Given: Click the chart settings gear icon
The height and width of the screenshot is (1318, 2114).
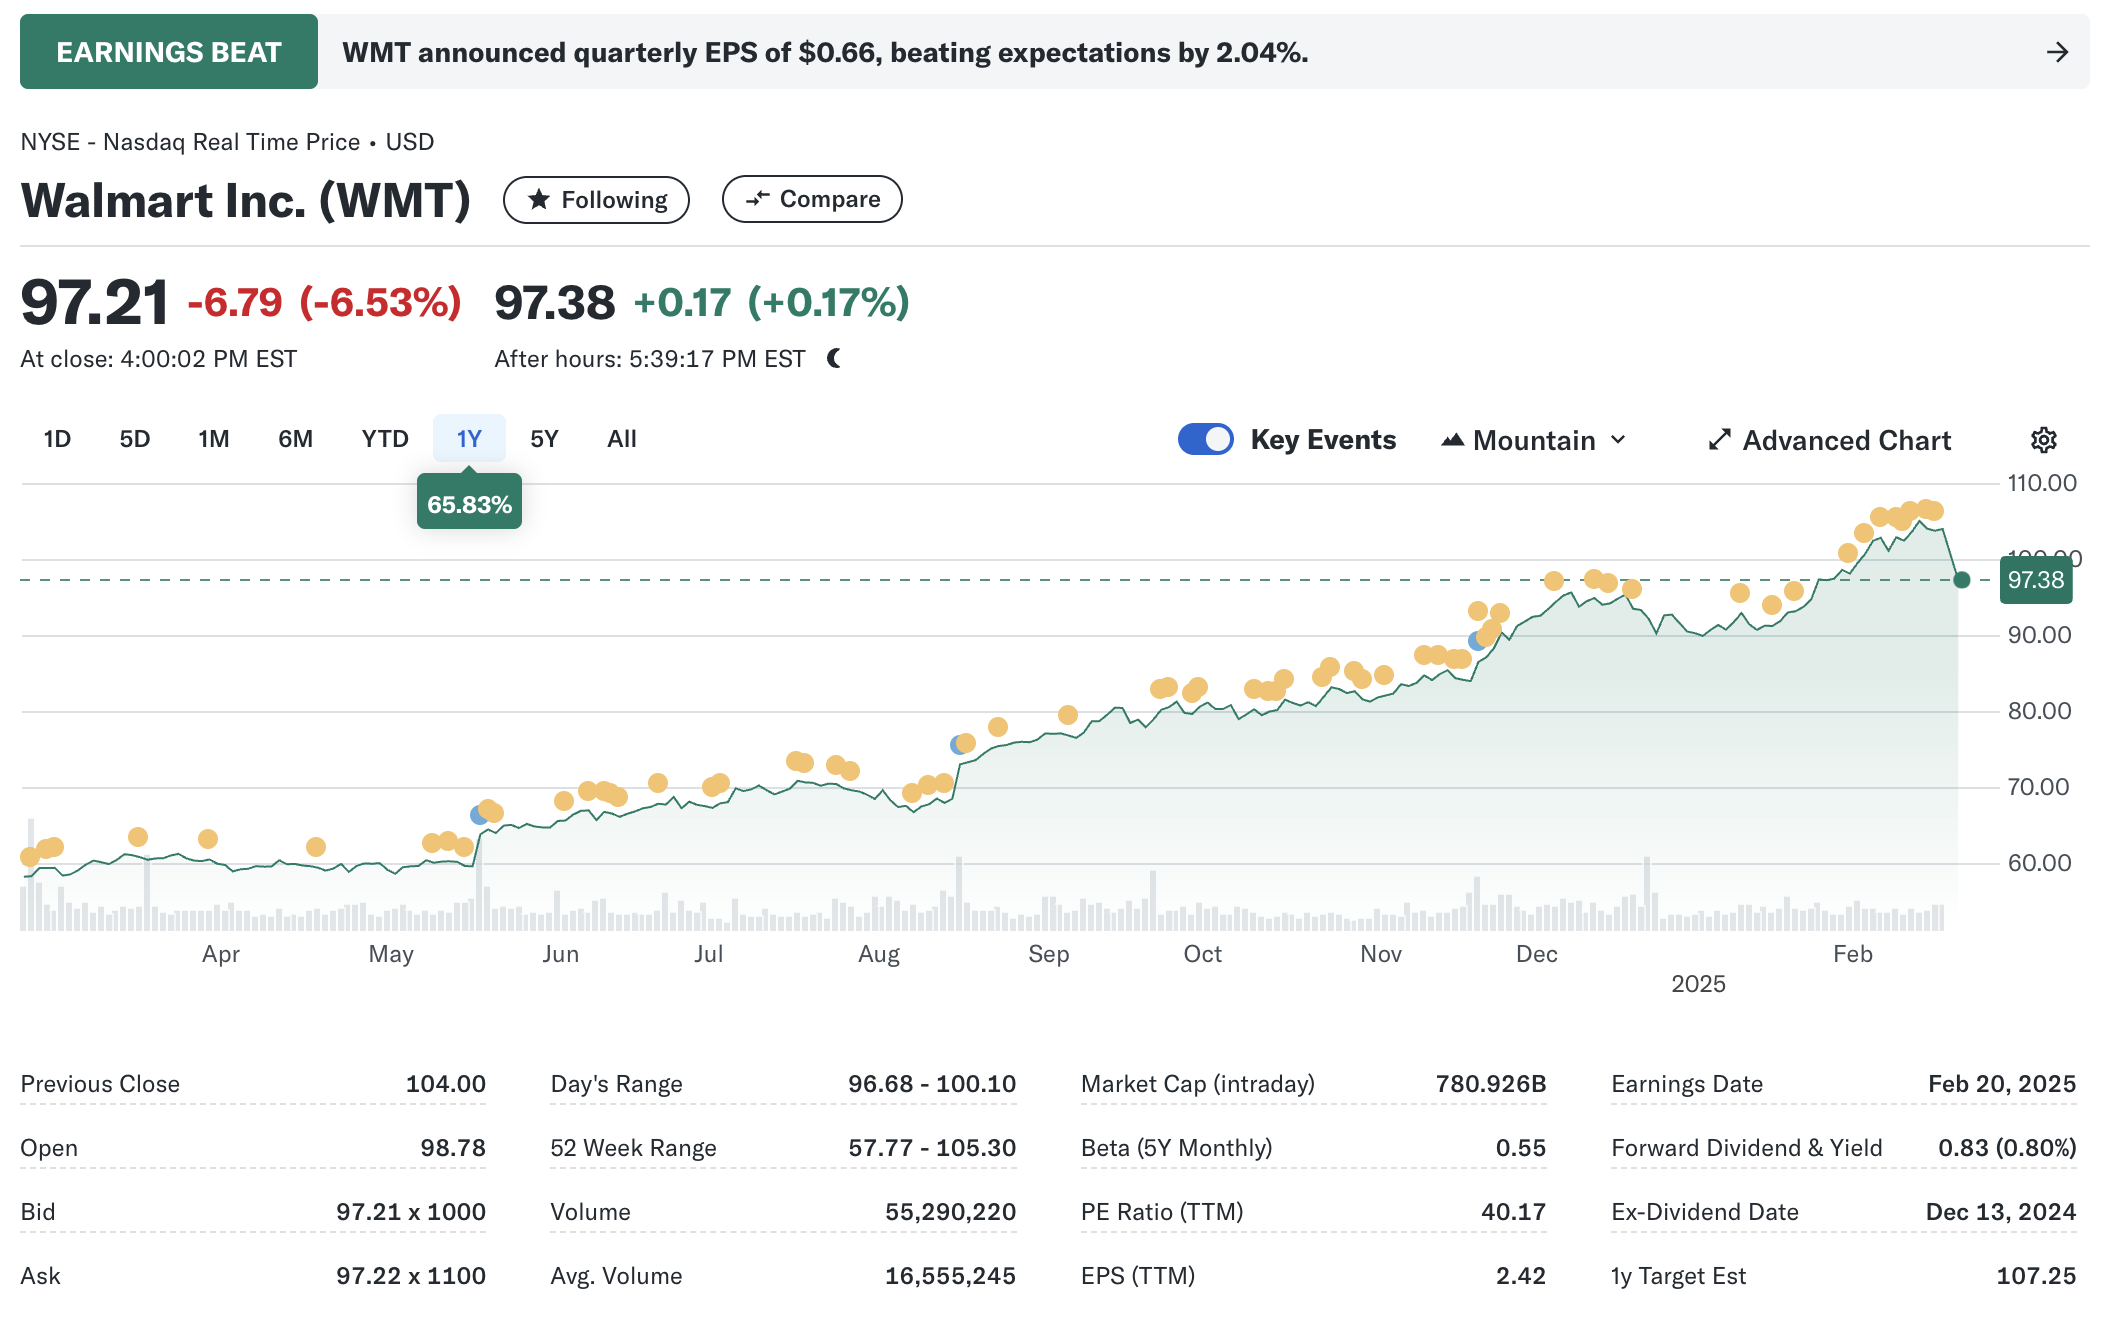Looking at the screenshot, I should pos(2043,440).
